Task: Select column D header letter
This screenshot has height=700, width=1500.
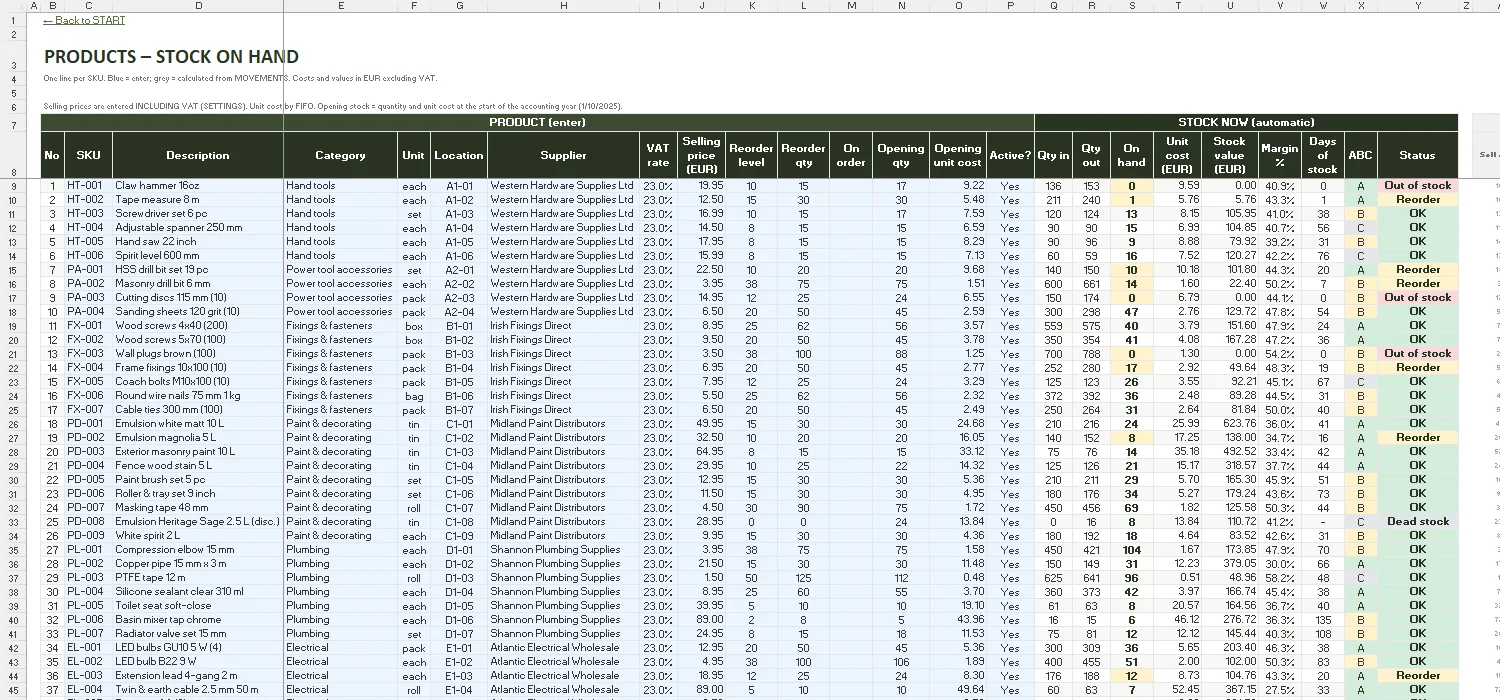Action: tap(198, 6)
